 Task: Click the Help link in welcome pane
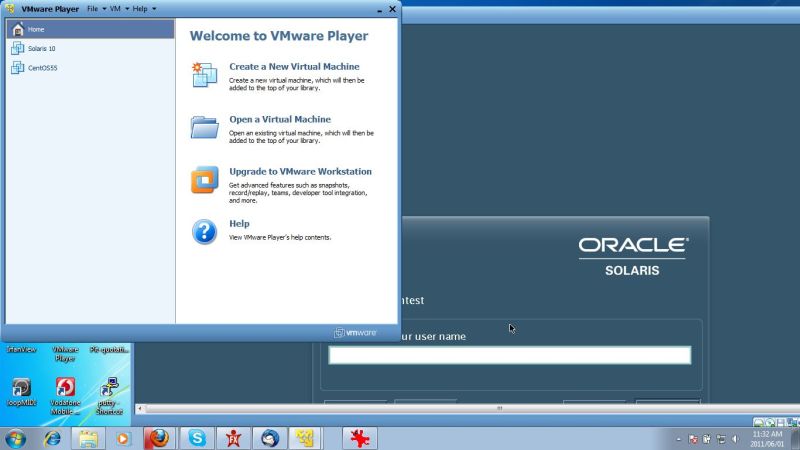(239, 223)
